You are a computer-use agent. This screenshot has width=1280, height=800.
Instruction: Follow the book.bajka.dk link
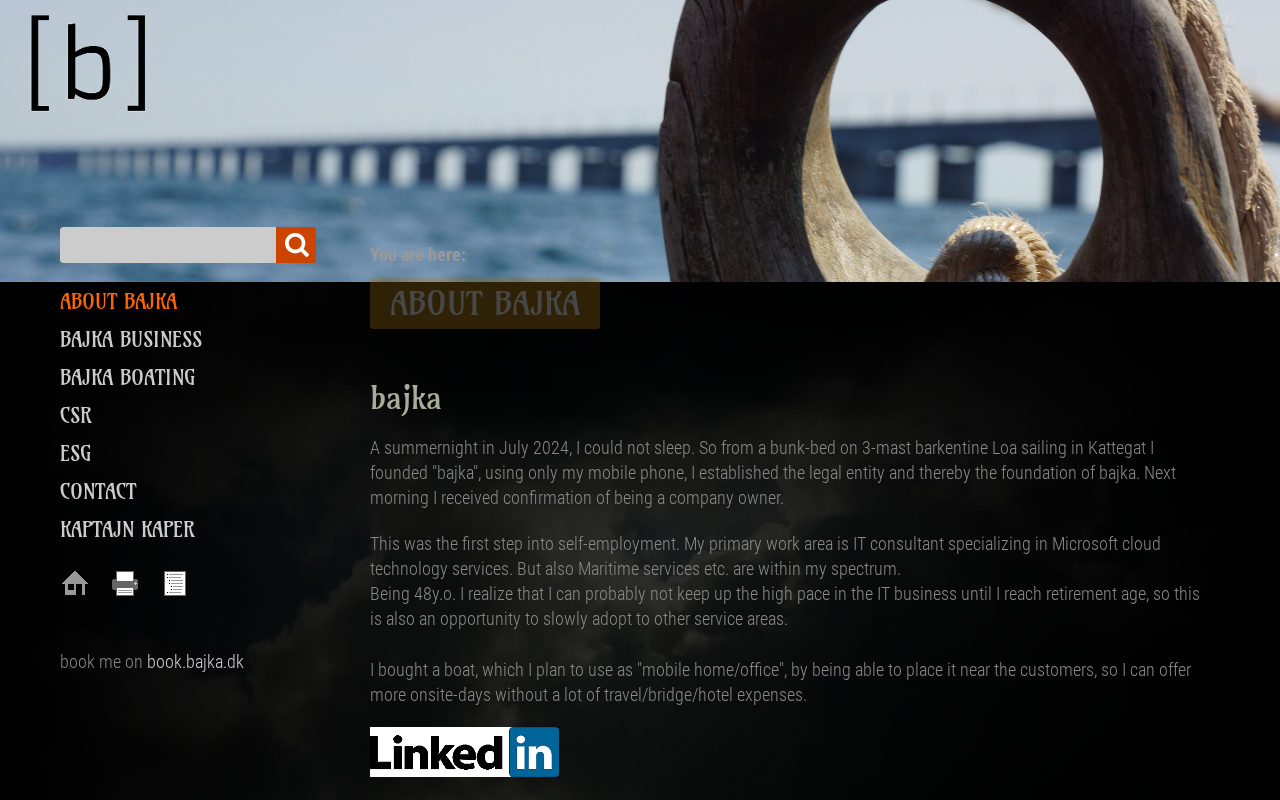[x=195, y=662]
